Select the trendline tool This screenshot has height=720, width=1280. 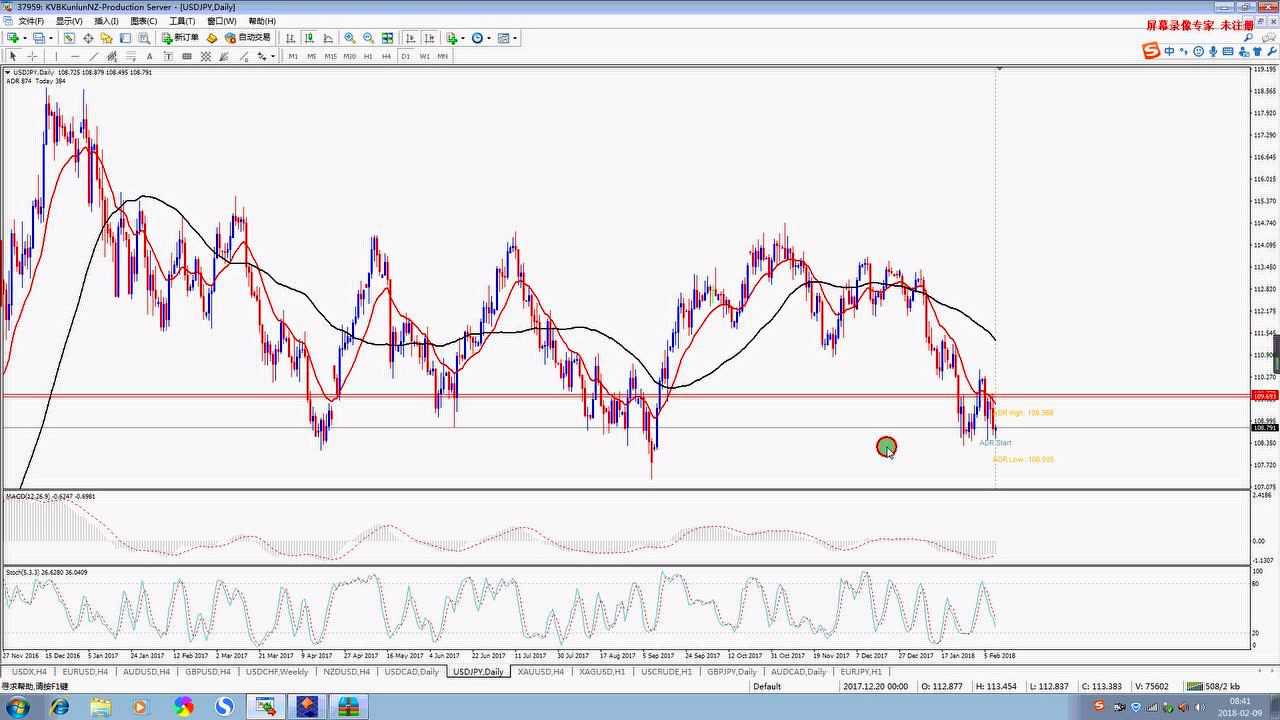click(x=93, y=56)
